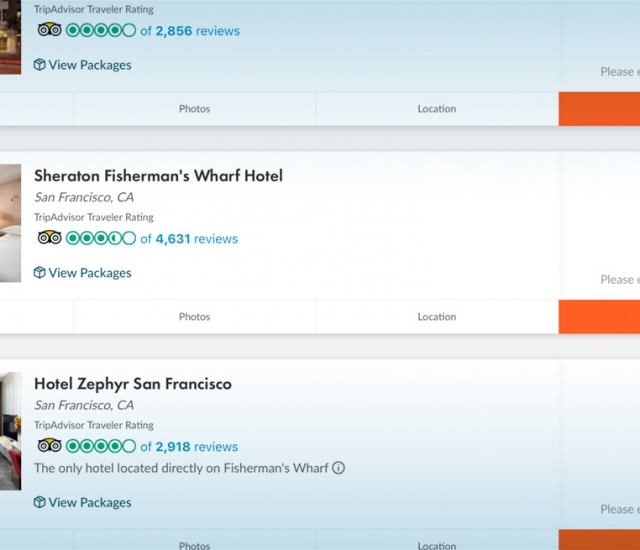Image resolution: width=640 pixels, height=550 pixels.
Task: Switch to Photos tab of Sheraton listing
Action: tap(194, 317)
